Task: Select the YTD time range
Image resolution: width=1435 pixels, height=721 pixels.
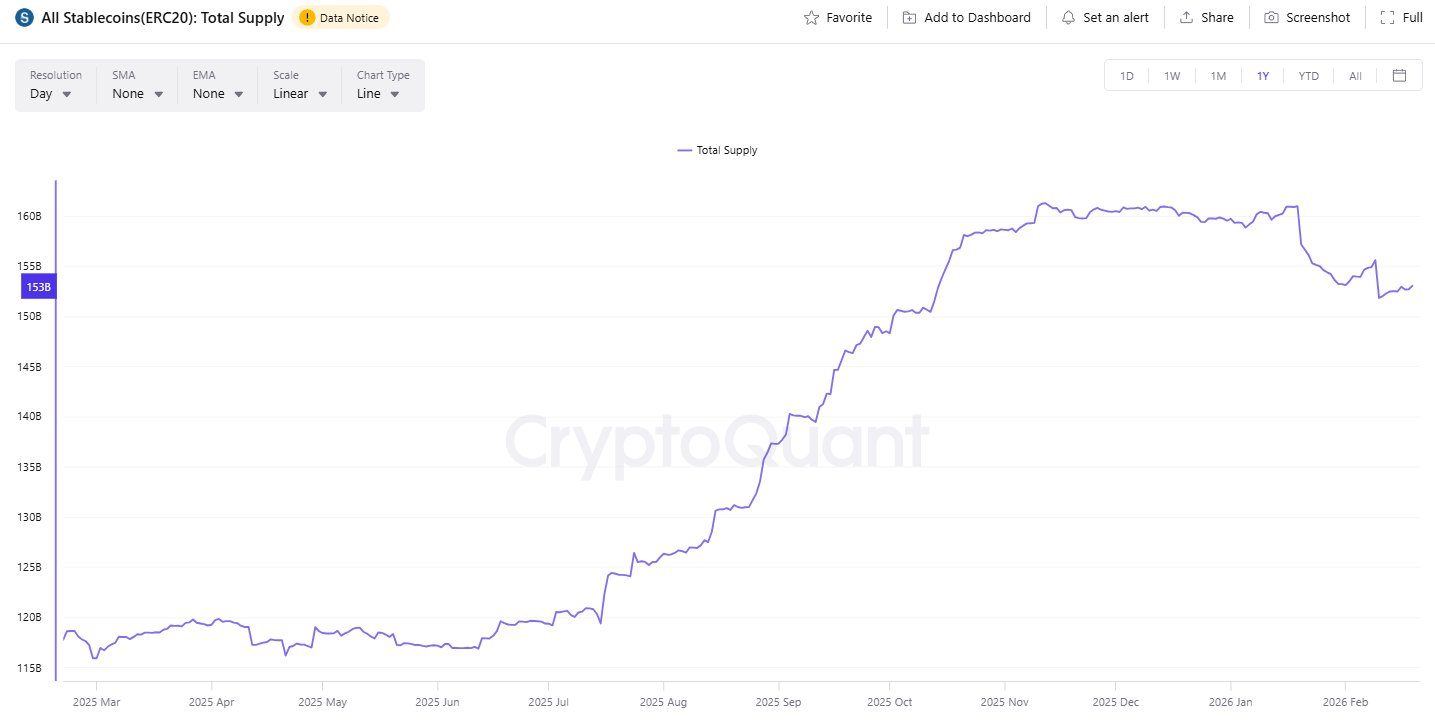Action: (x=1308, y=76)
